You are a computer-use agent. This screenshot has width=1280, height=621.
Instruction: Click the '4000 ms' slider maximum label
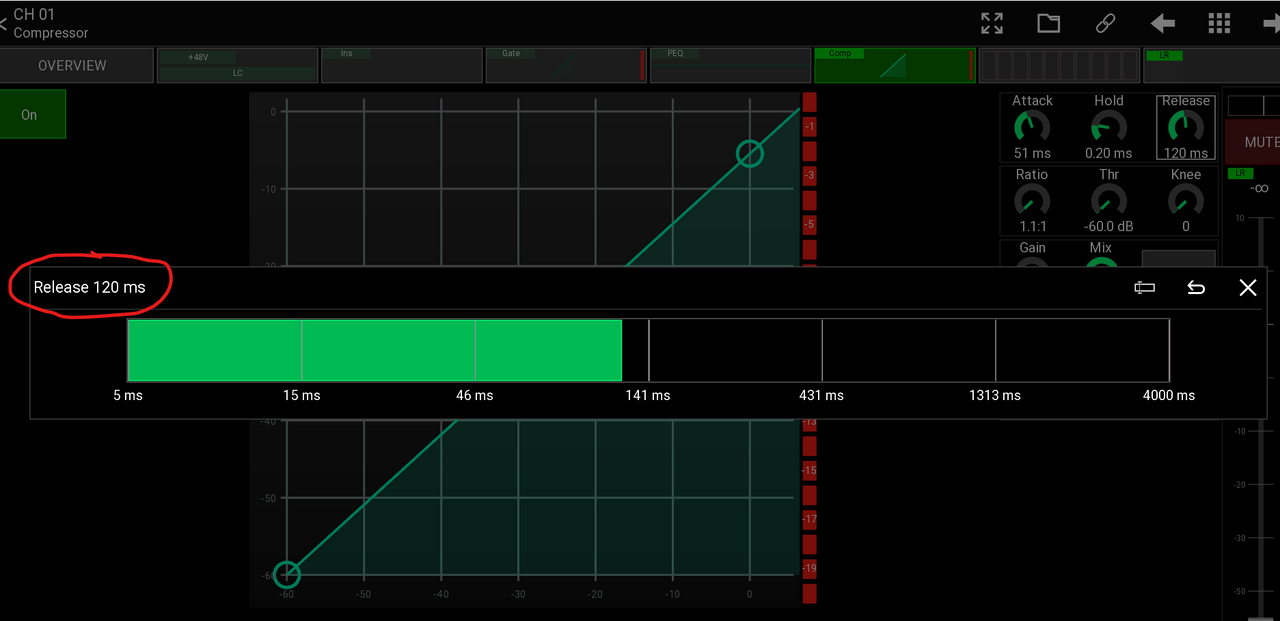pyautogui.click(x=1169, y=395)
